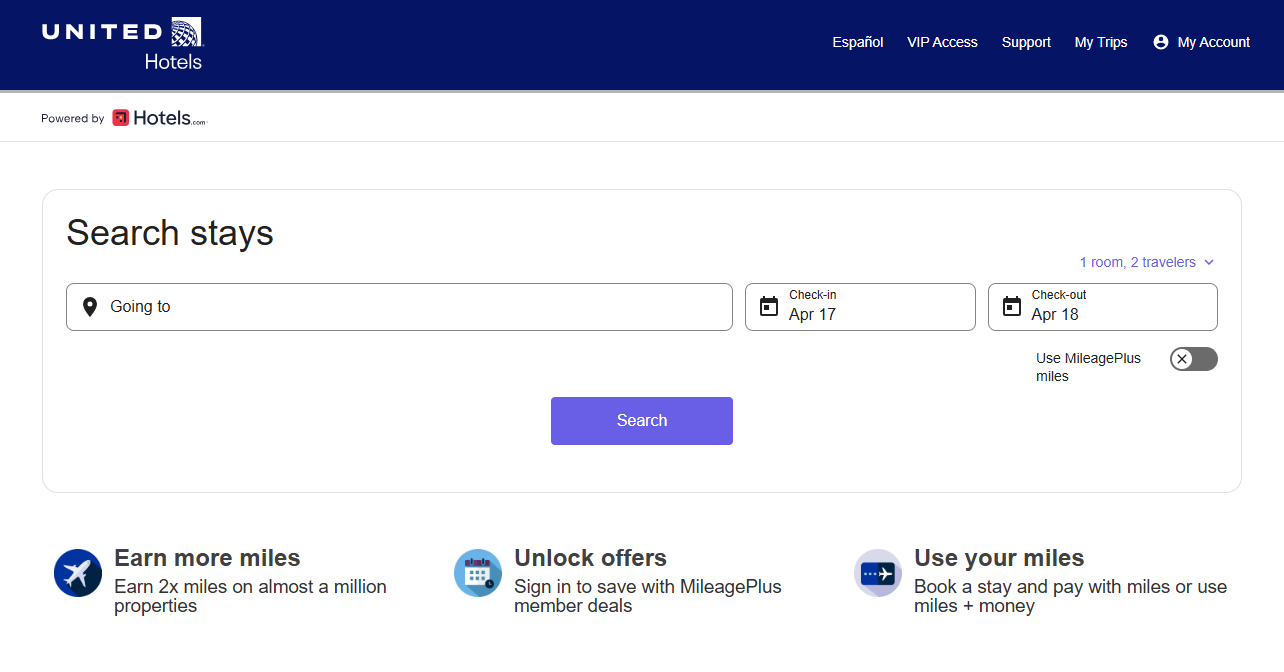The image size is (1284, 672).
Task: Click the Check-out calendar icon
Action: pos(1012,306)
